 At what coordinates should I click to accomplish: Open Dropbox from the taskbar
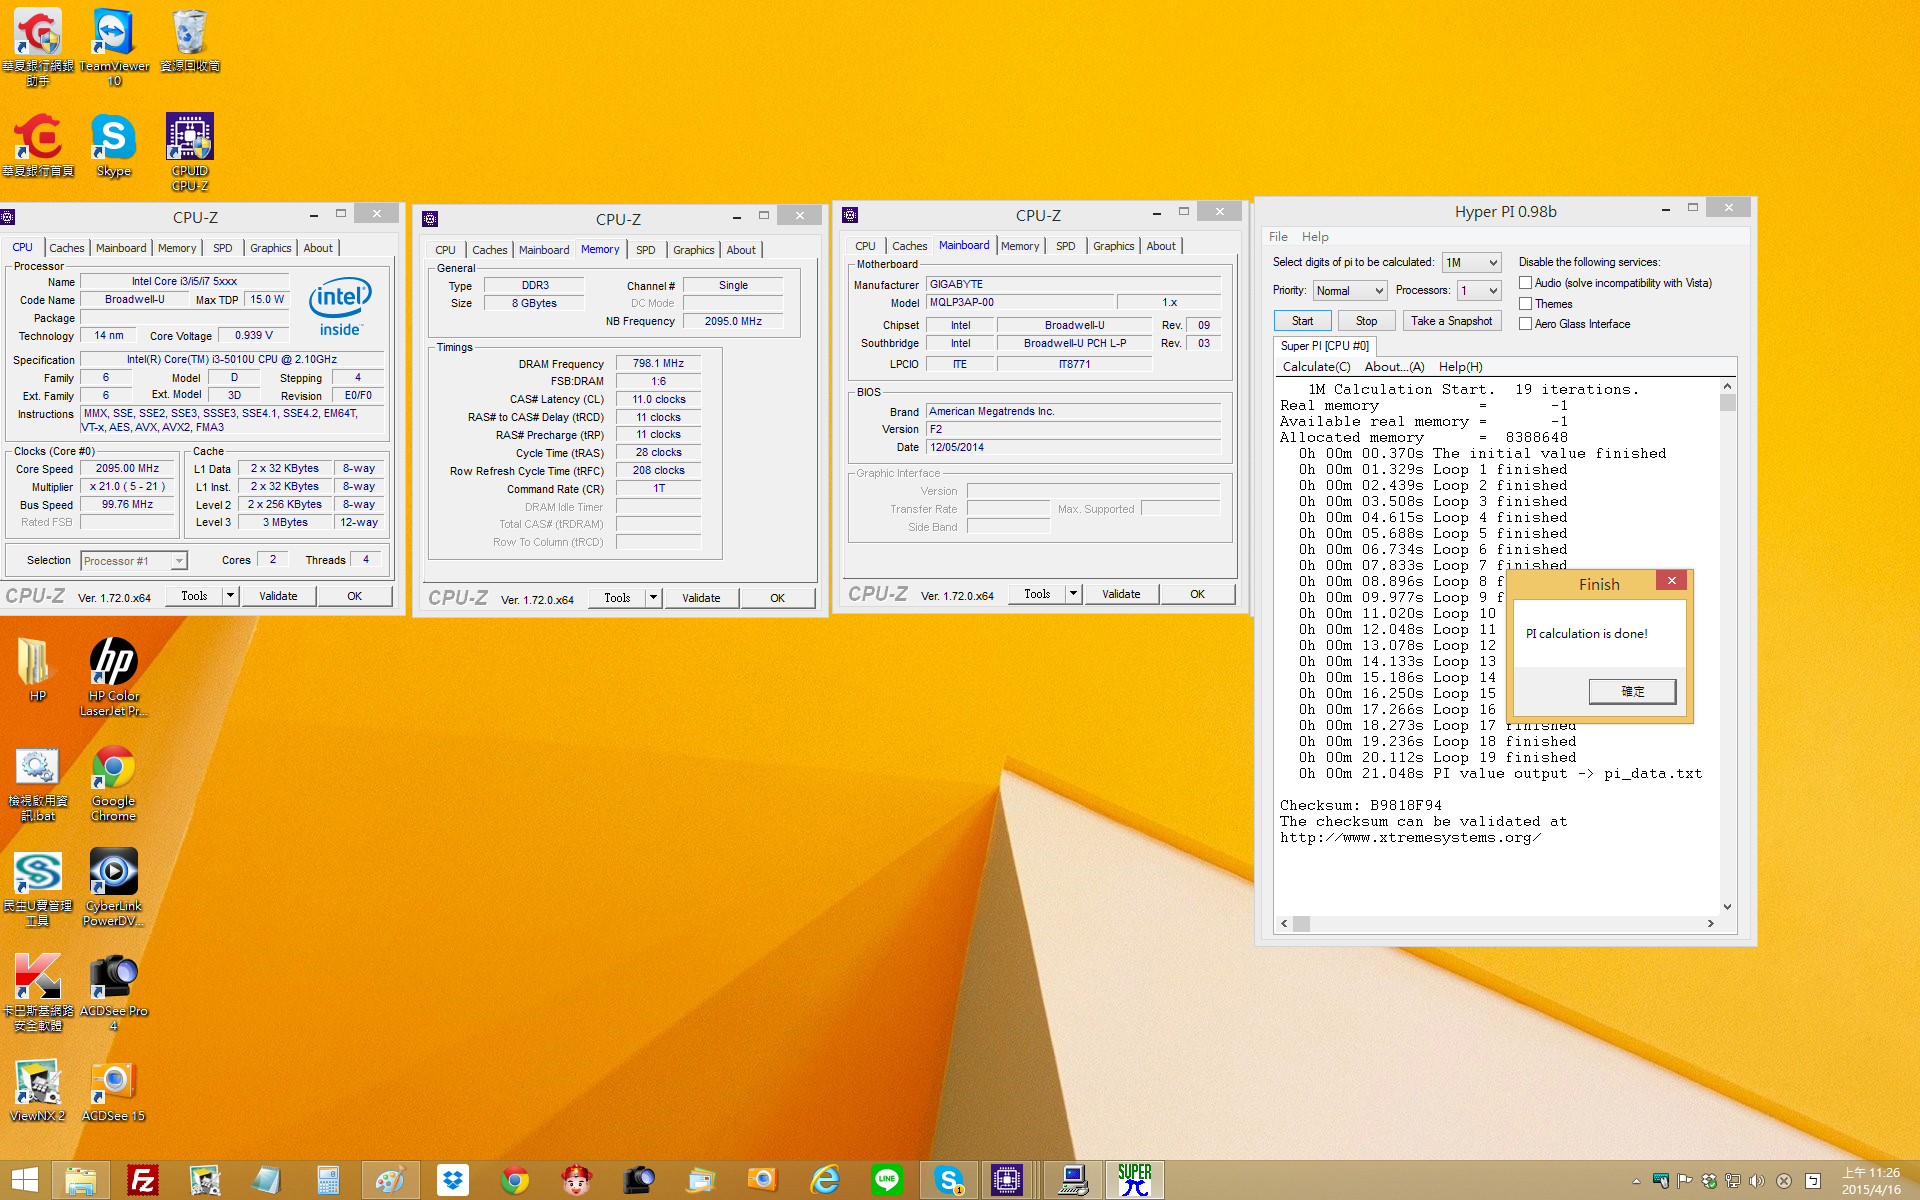click(453, 1181)
